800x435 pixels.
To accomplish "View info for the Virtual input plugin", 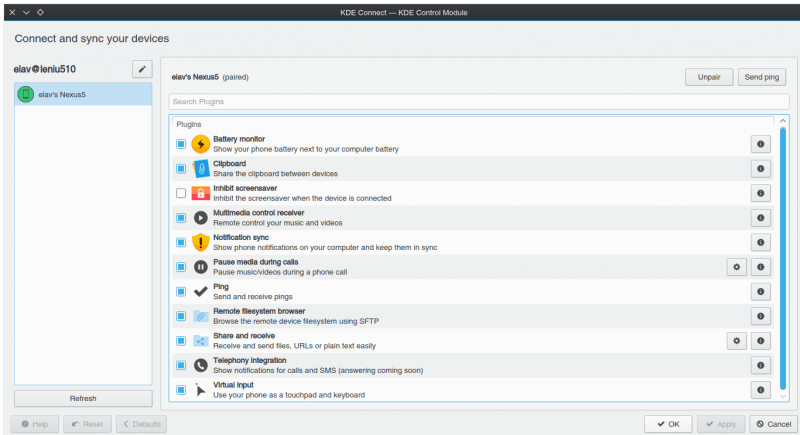I will [761, 390].
